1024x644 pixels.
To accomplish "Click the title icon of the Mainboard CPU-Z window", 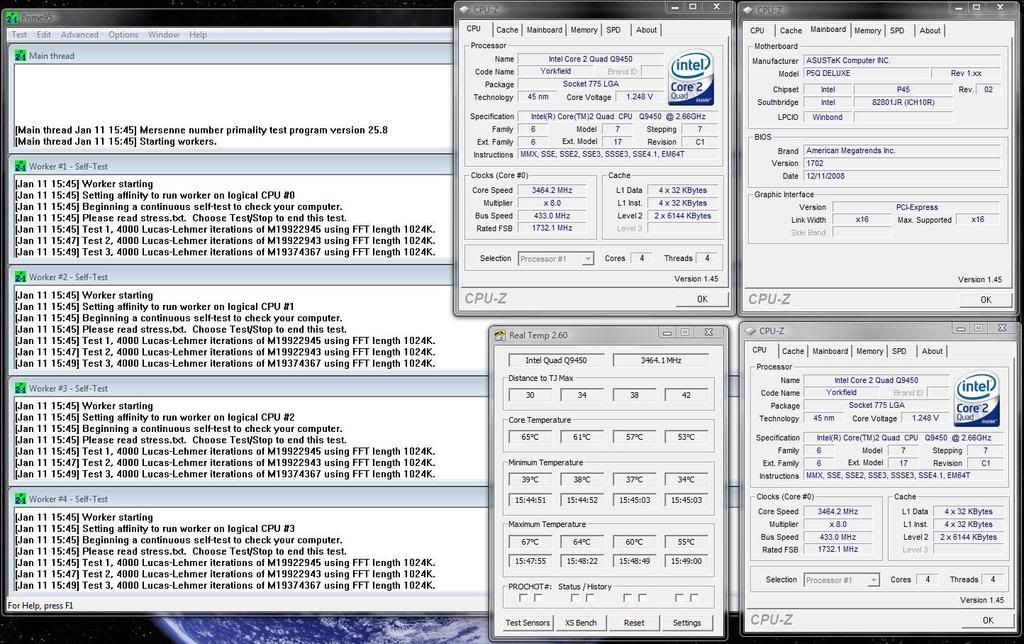I will pos(748,10).
